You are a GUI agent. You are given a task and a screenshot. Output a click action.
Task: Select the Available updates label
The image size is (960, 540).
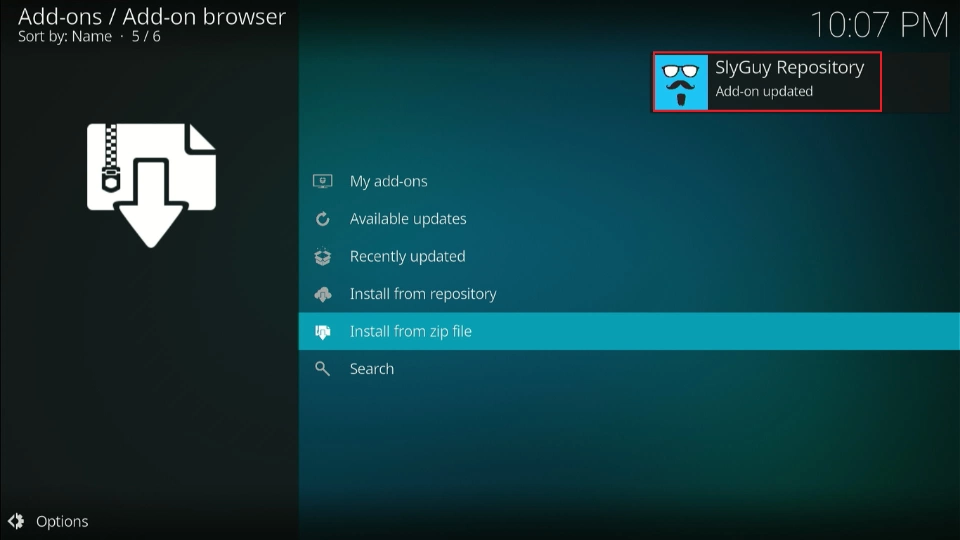click(x=408, y=219)
